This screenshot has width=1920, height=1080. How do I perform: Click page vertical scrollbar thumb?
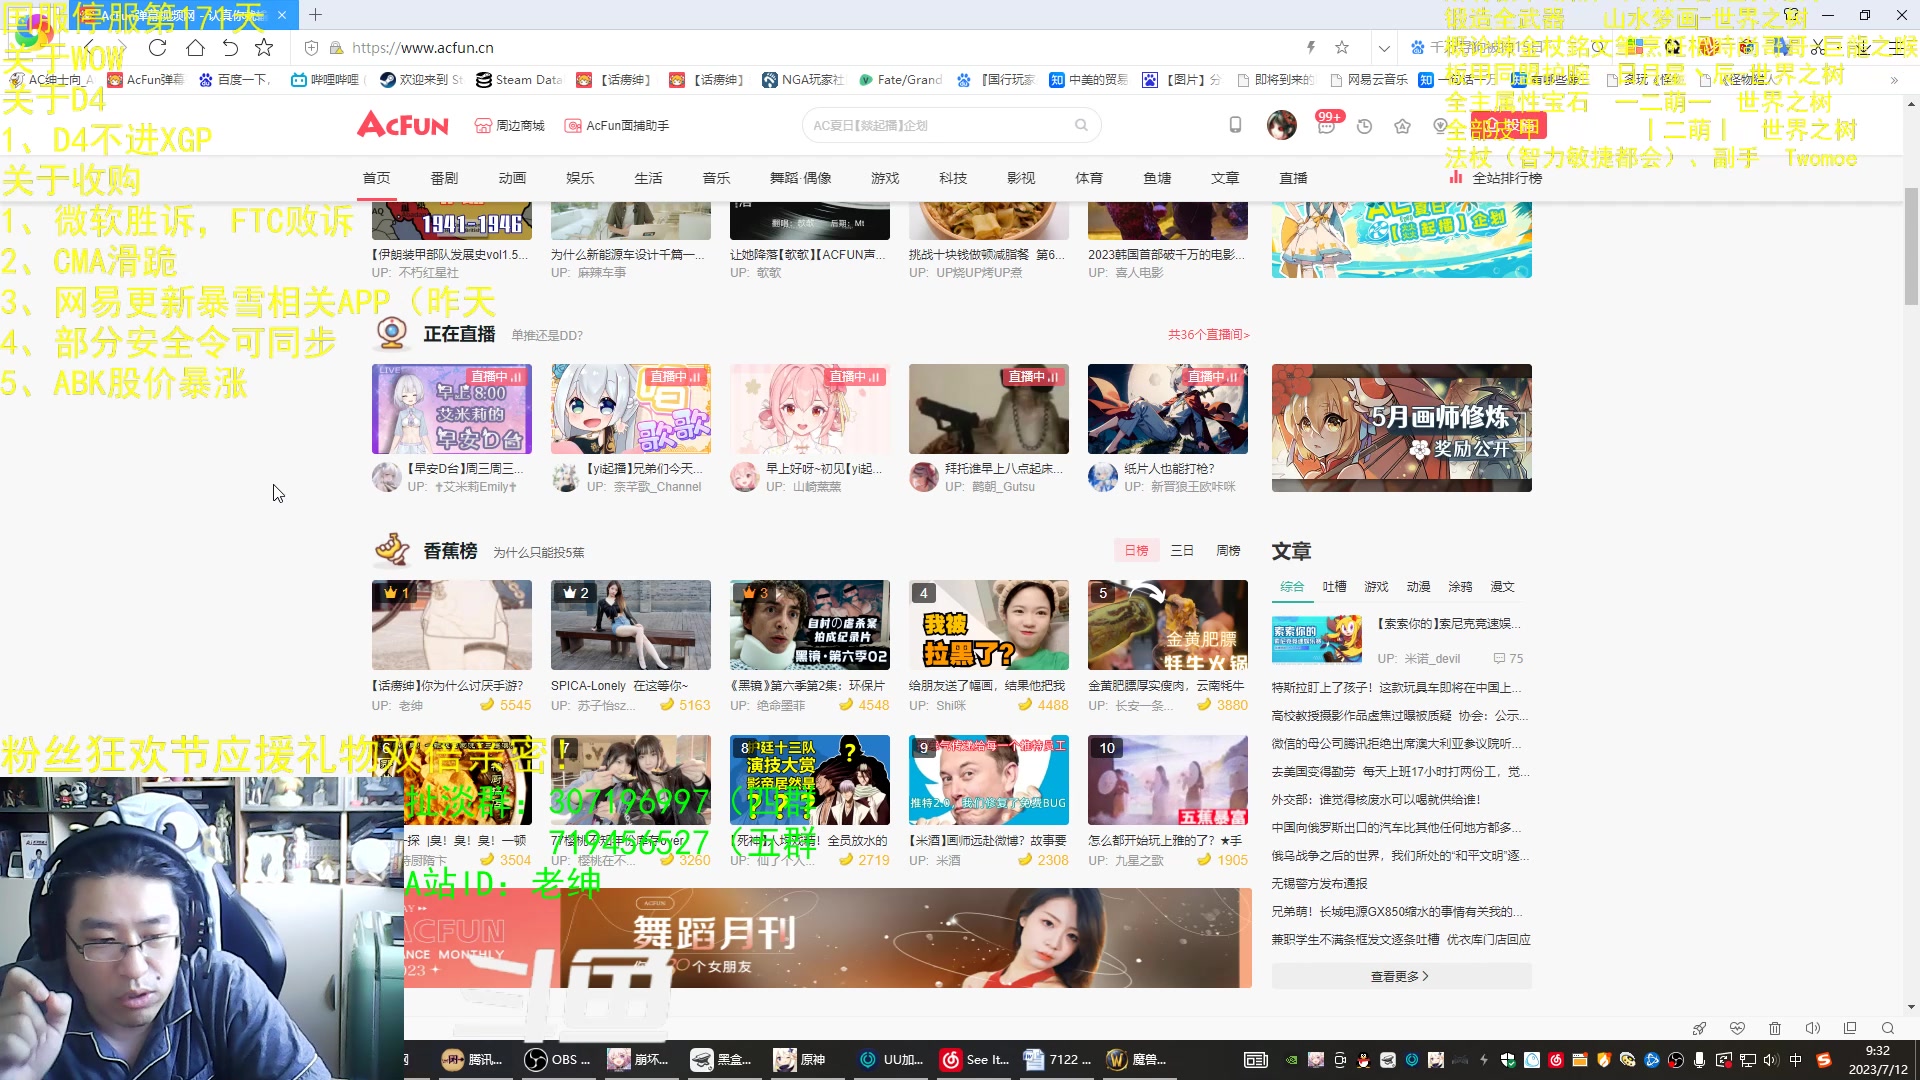(1911, 246)
